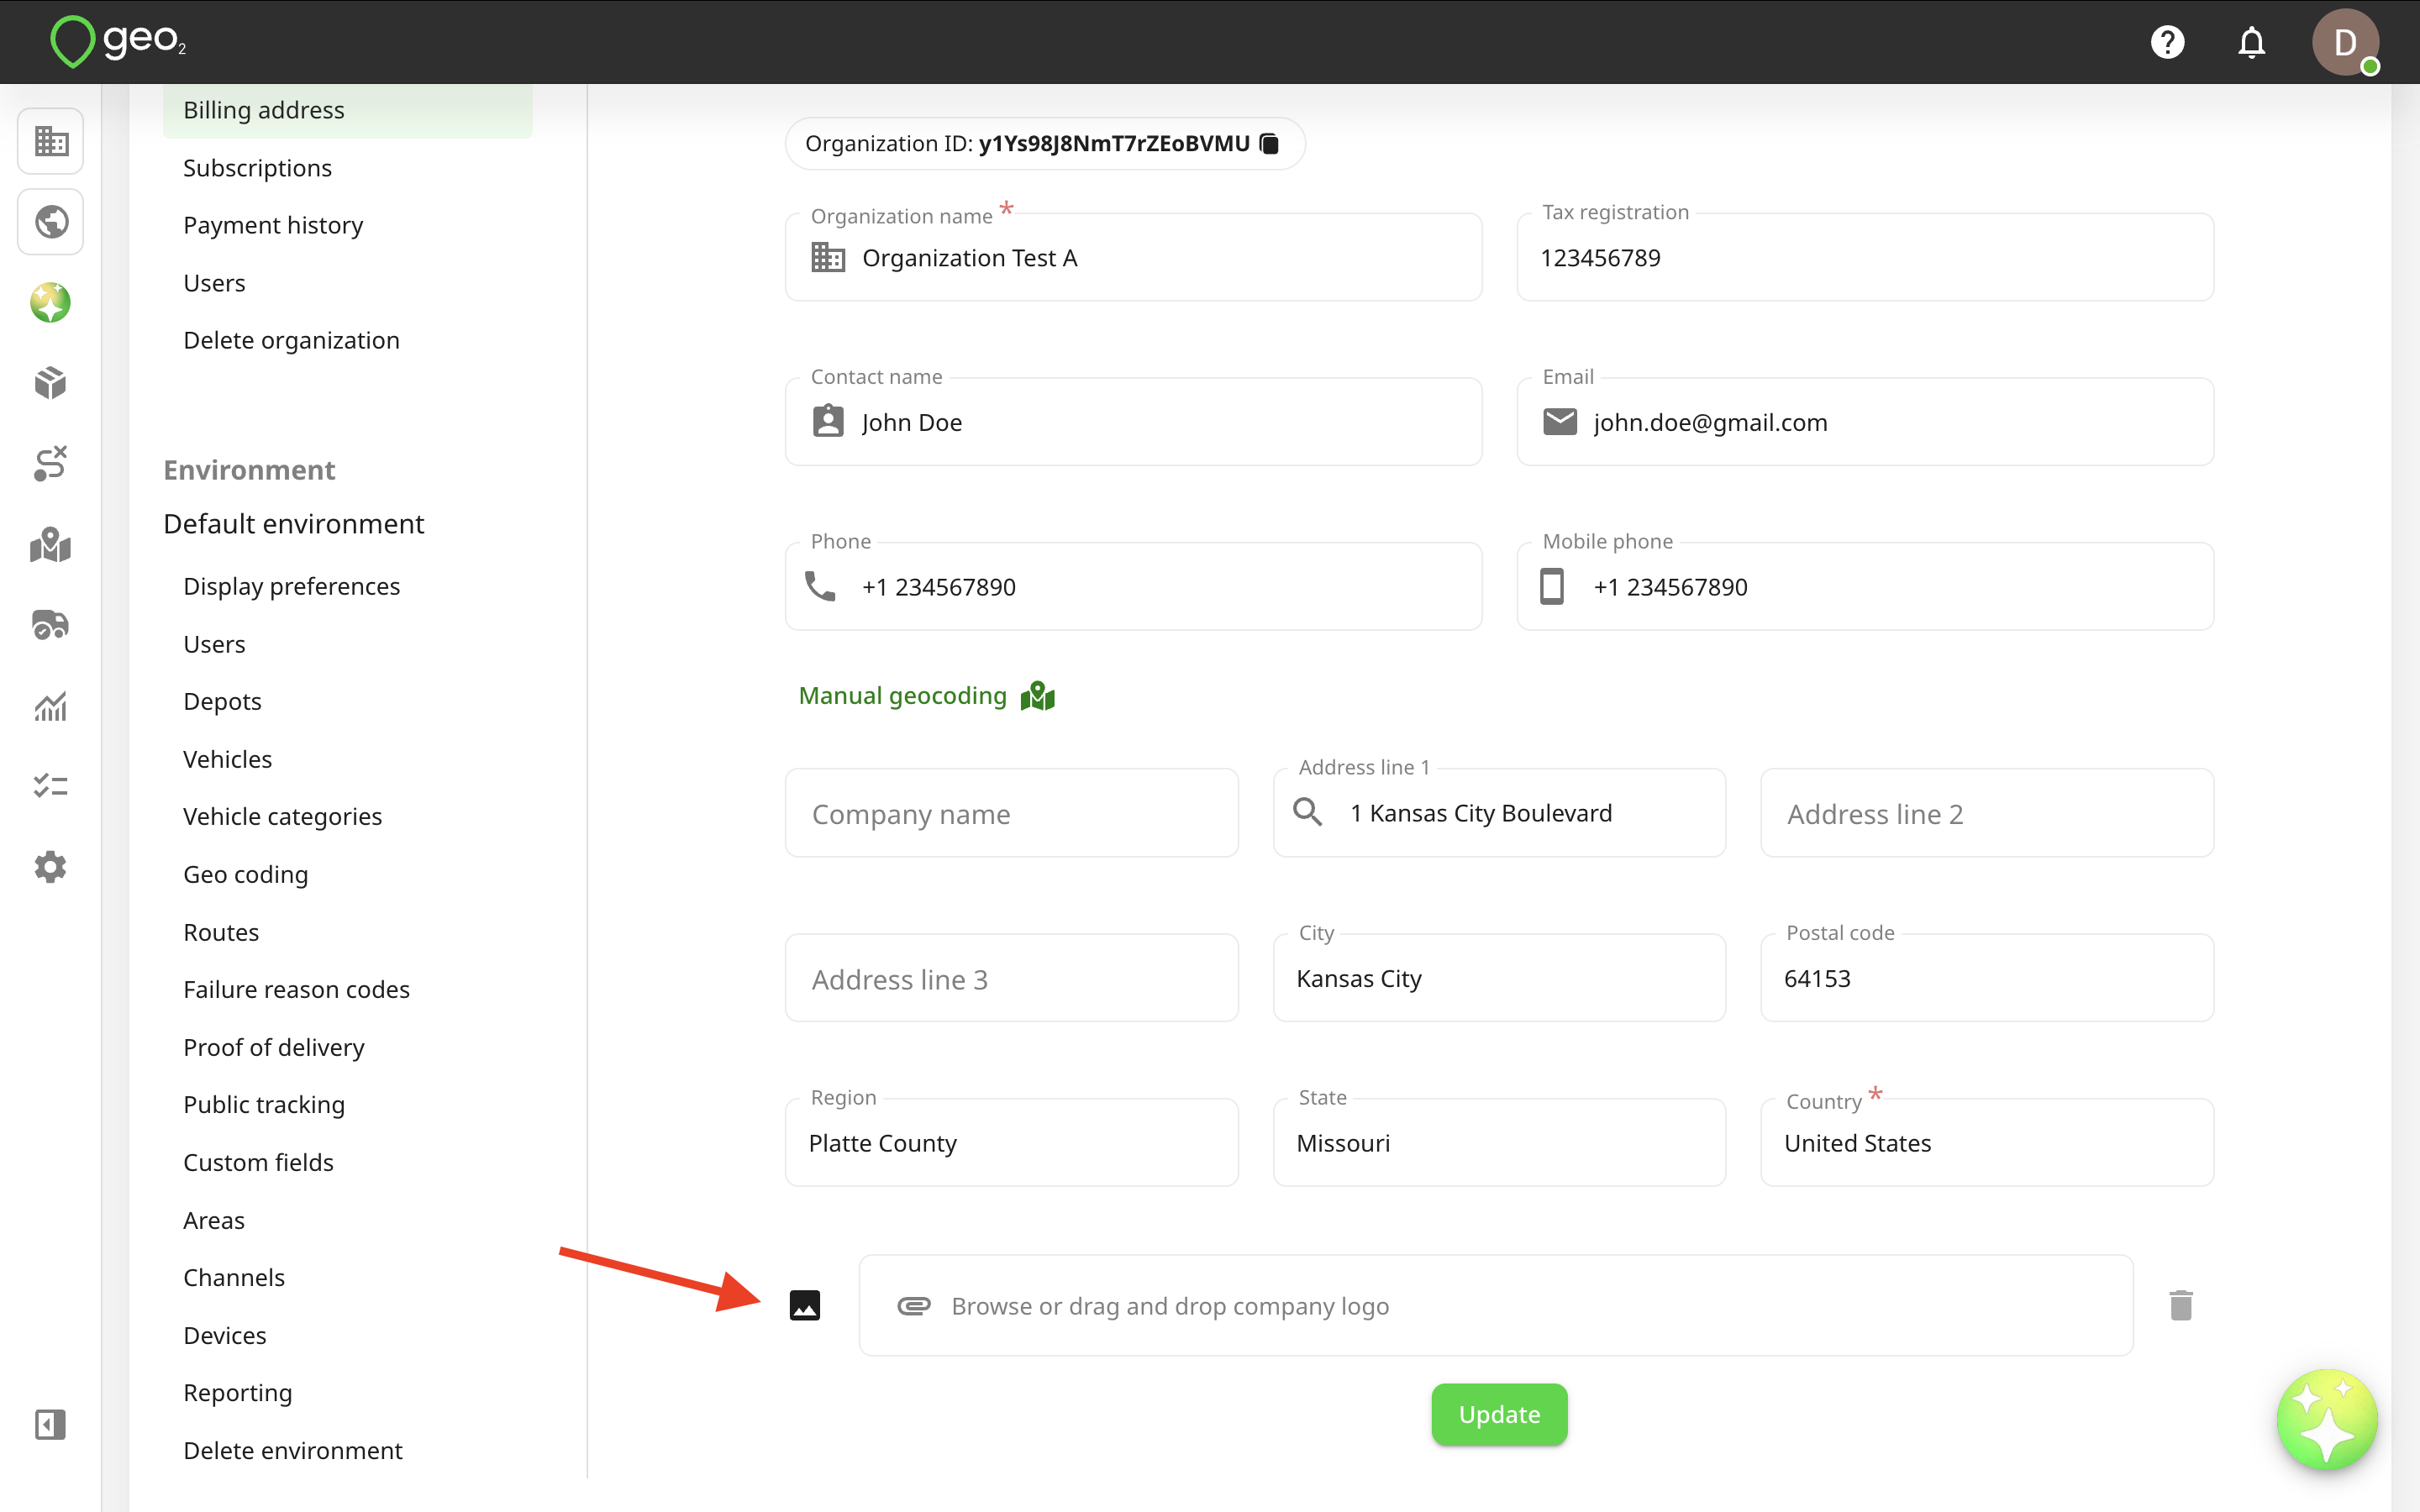The width and height of the screenshot is (2420, 1512).
Task: Open Delete environment menu item
Action: click(292, 1450)
